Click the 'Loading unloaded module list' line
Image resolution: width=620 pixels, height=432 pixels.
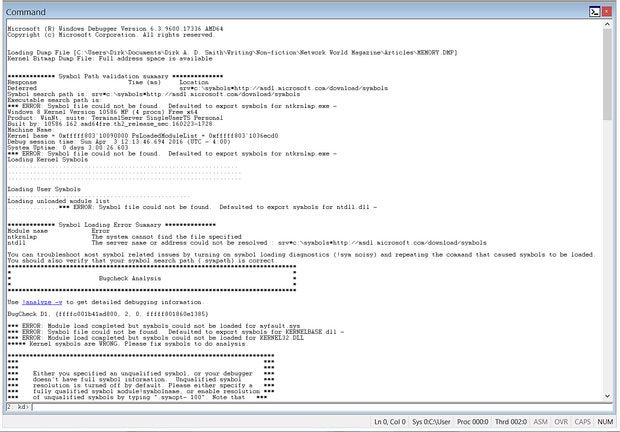[x=59, y=201]
